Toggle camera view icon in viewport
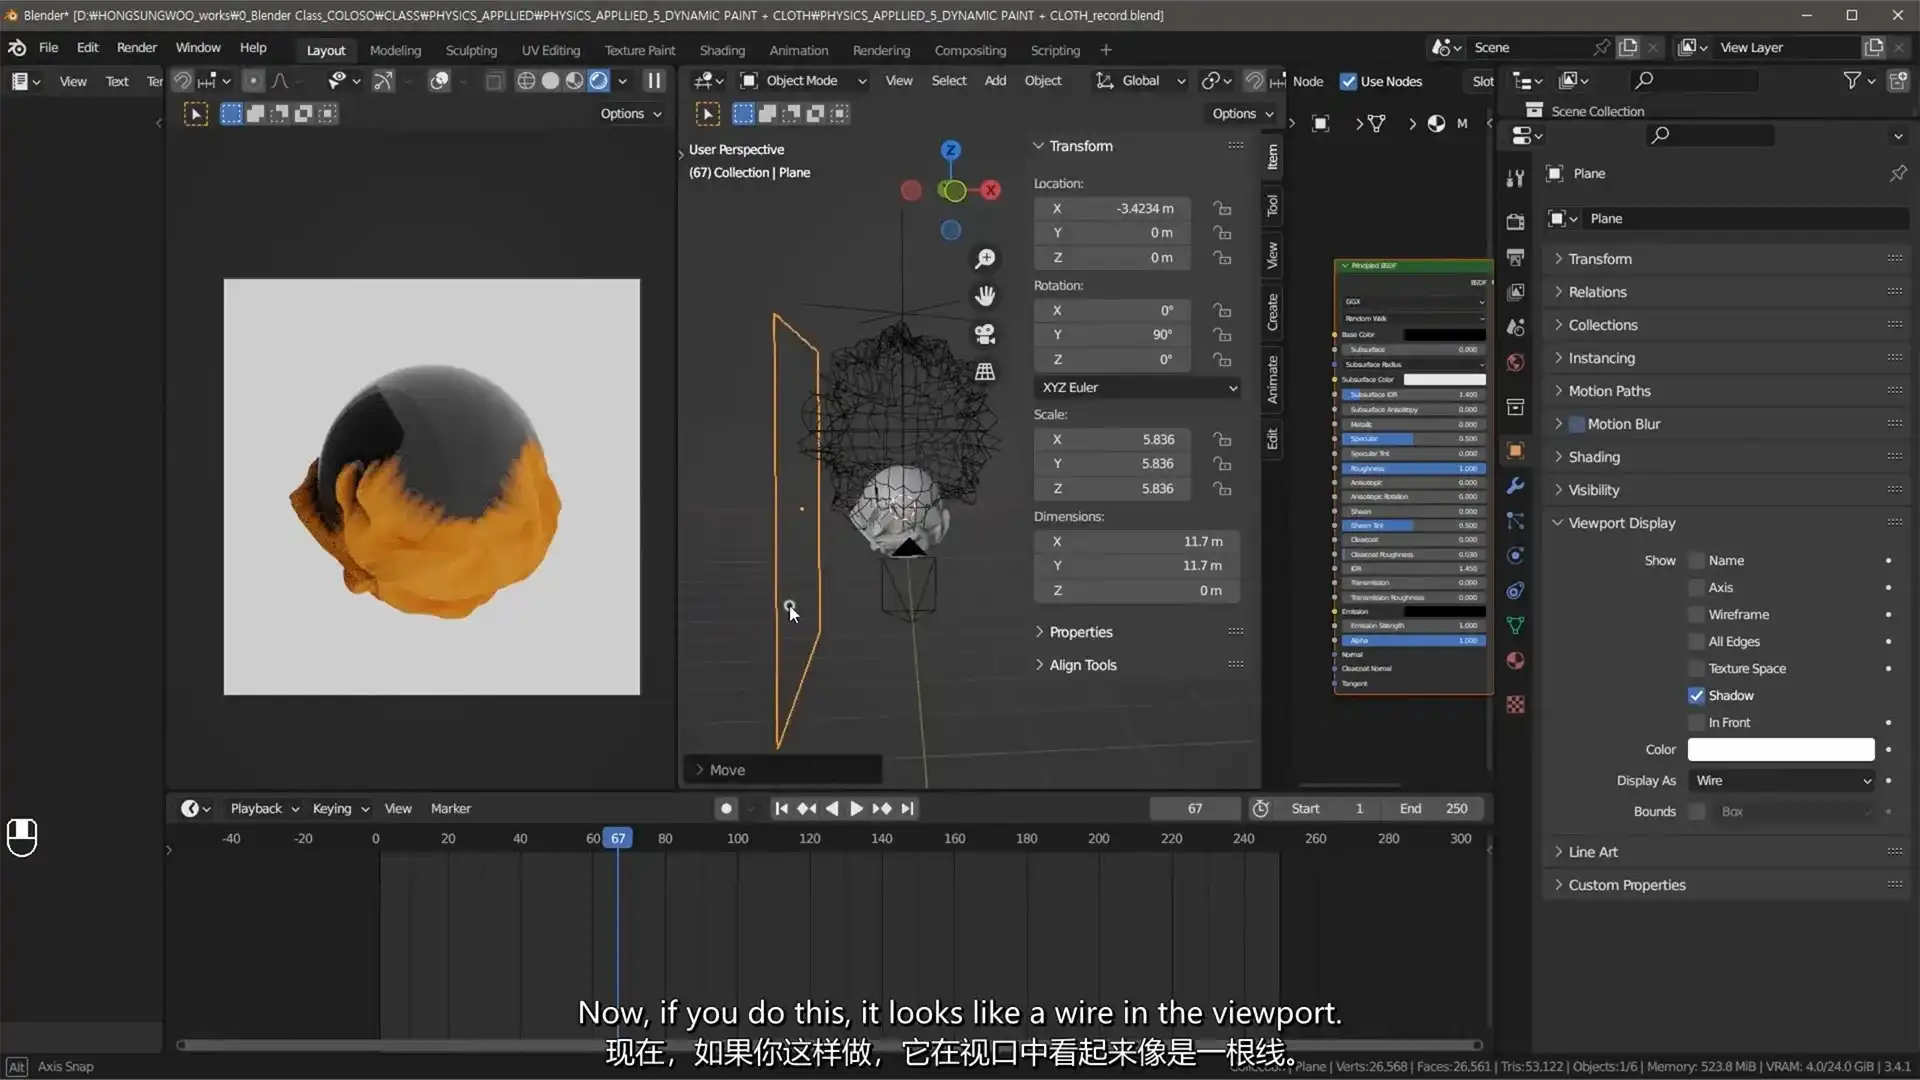 coord(985,334)
